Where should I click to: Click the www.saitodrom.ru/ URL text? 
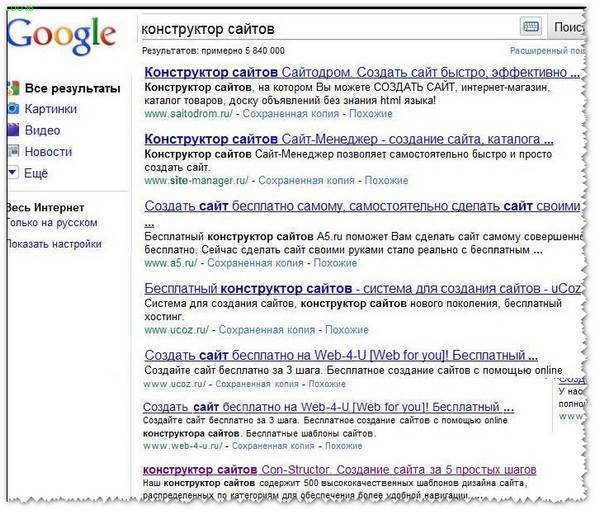(188, 114)
